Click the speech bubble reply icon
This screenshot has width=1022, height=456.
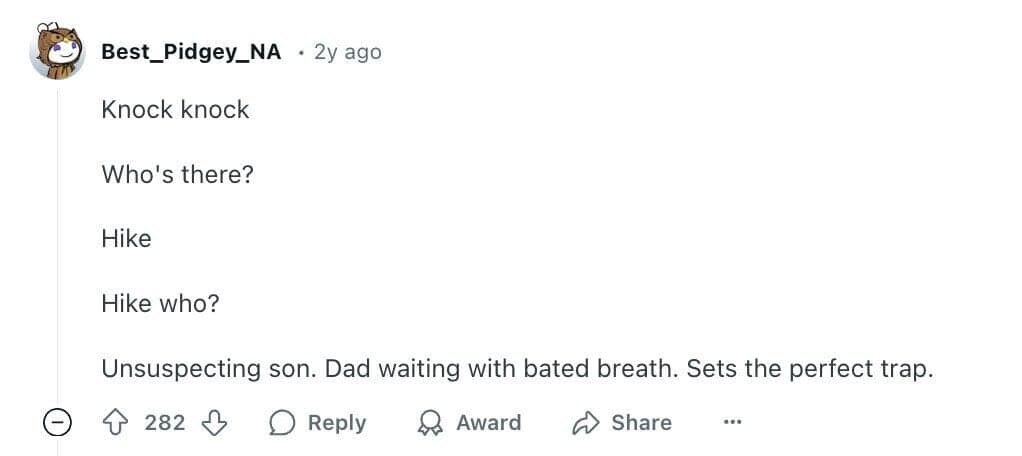[x=282, y=423]
